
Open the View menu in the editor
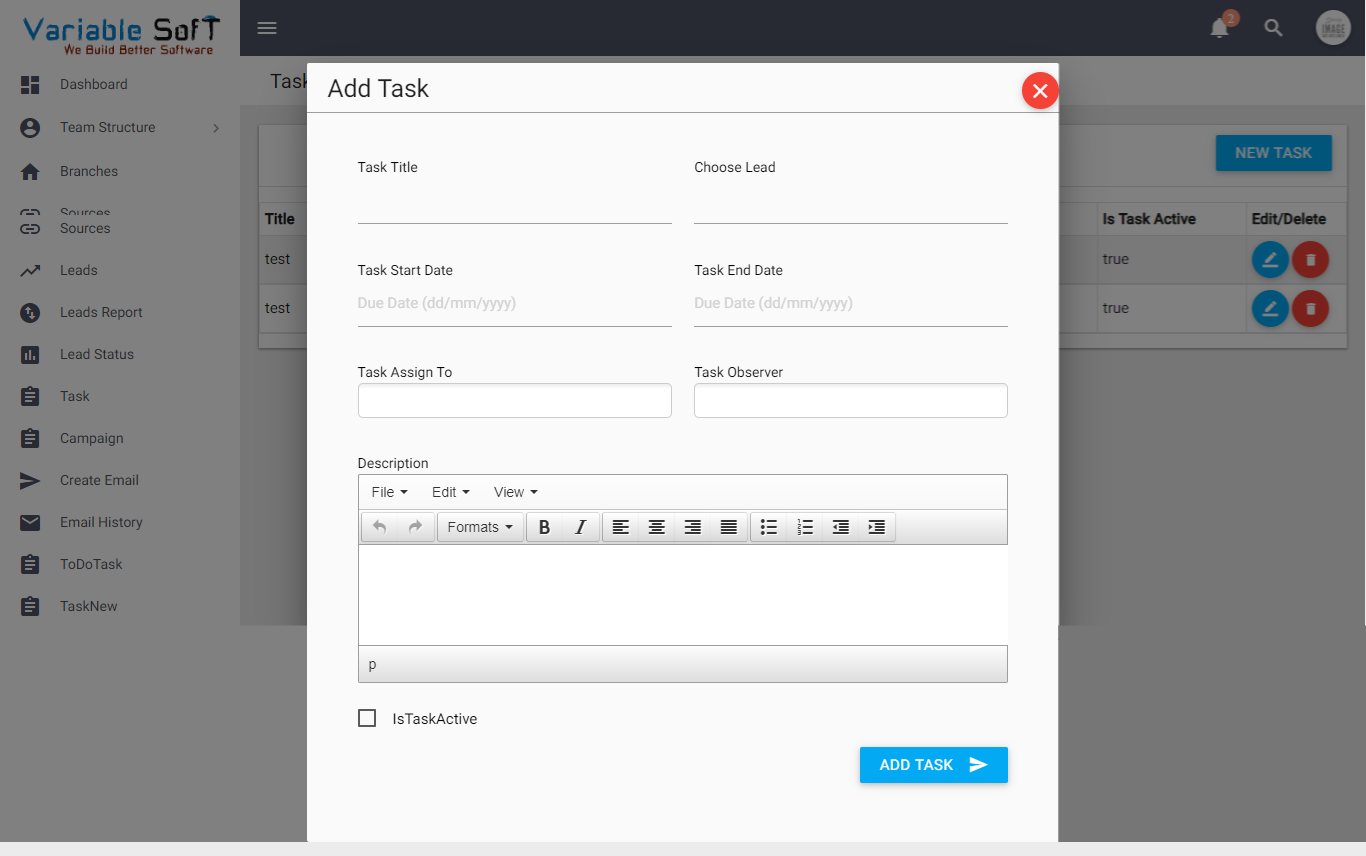point(514,491)
